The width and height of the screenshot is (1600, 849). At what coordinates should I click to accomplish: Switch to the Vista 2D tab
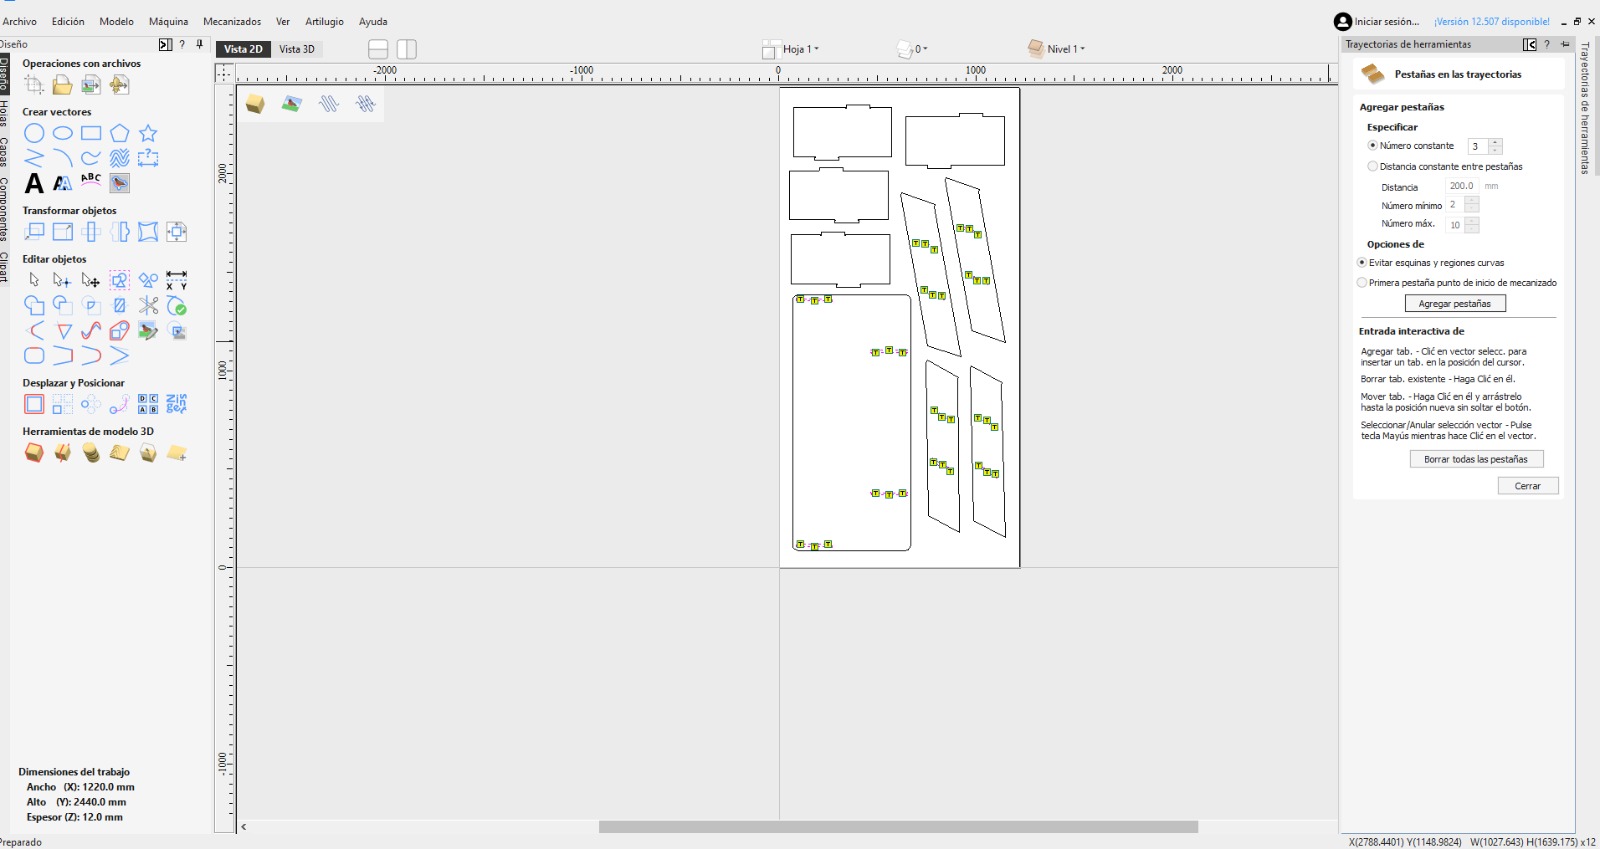(243, 49)
